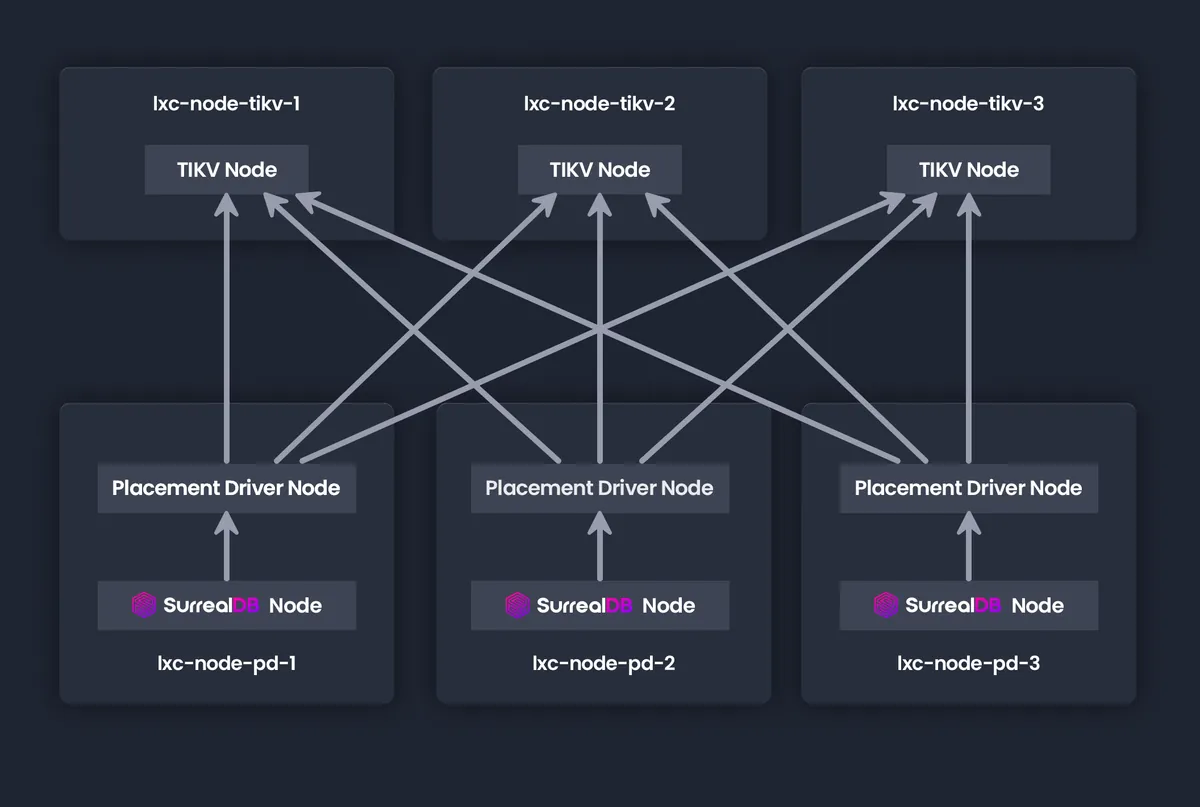Click the lxc-node-tikv-2 label
1200x807 pixels.
(x=600, y=103)
